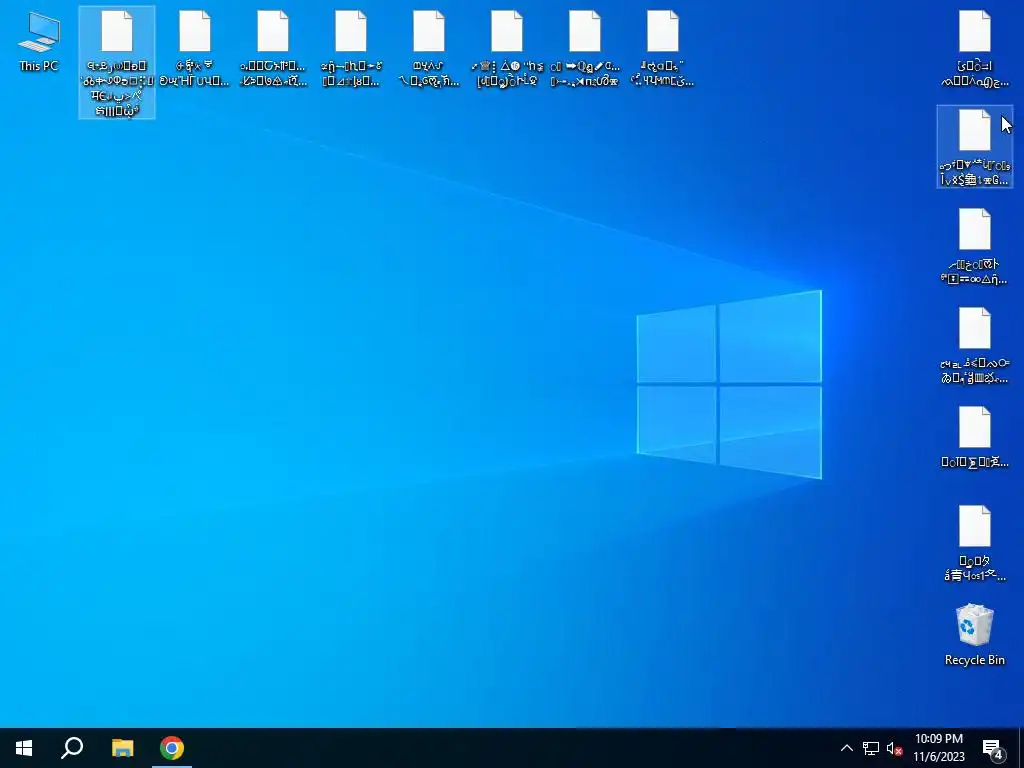Viewport: 1024px width, 768px height.
Task: Open taskbar Search magnifier
Action: tap(72, 748)
